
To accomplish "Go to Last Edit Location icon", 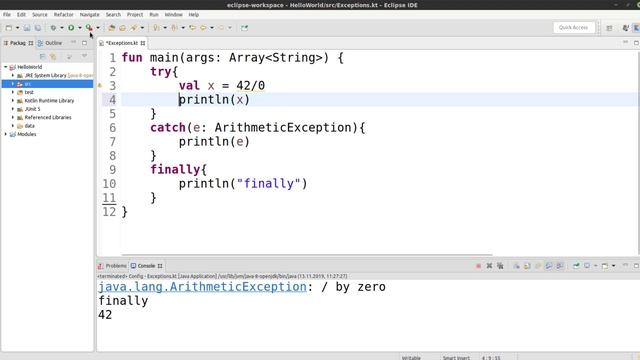I will pyautogui.click(x=192, y=28).
